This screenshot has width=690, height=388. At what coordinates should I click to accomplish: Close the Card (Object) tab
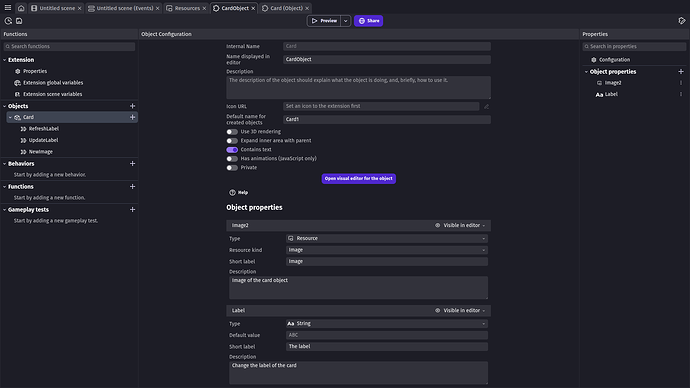click(x=307, y=8)
